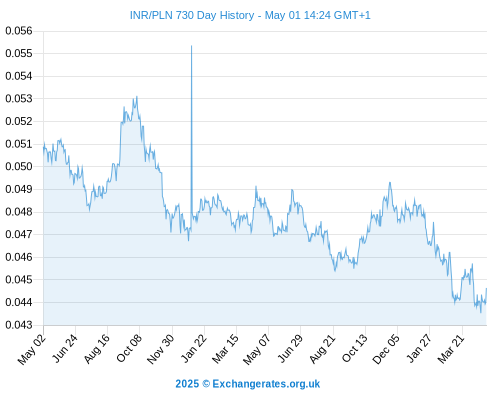Click the 0.056 y-axis value label
This screenshot has width=495, height=400.
point(19,31)
